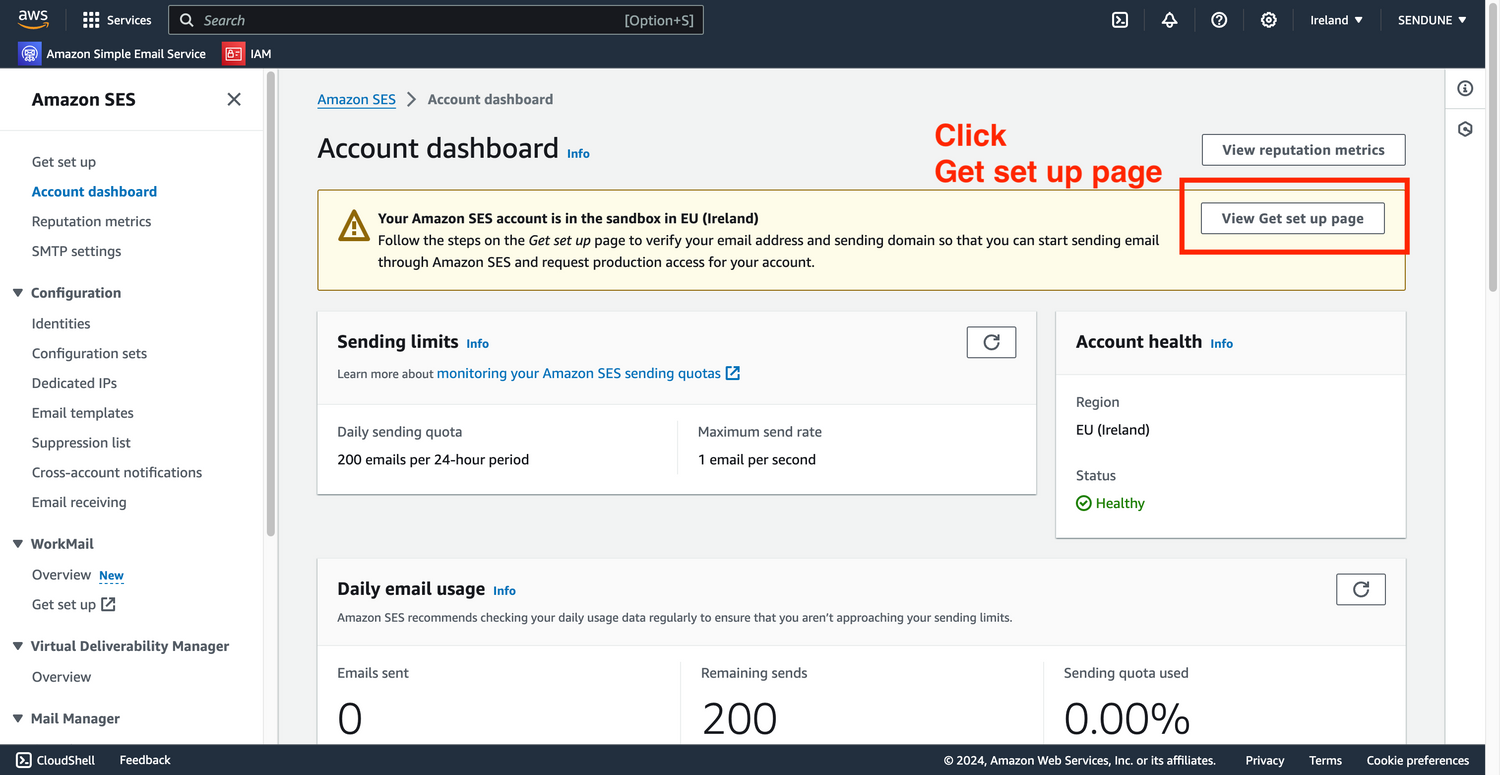This screenshot has height=775, width=1500.
Task: Open the SENDUNE account dropdown
Action: tap(1432, 20)
